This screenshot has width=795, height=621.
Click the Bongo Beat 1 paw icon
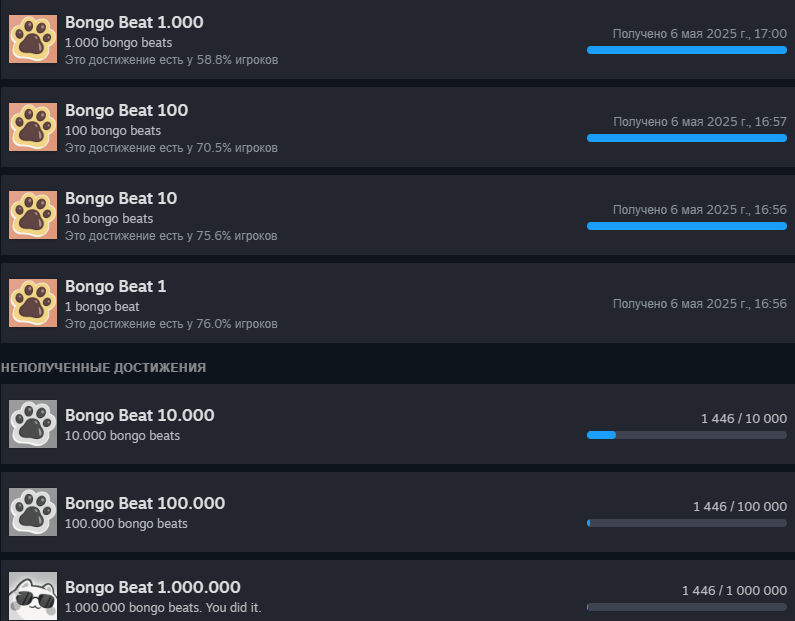click(x=33, y=303)
